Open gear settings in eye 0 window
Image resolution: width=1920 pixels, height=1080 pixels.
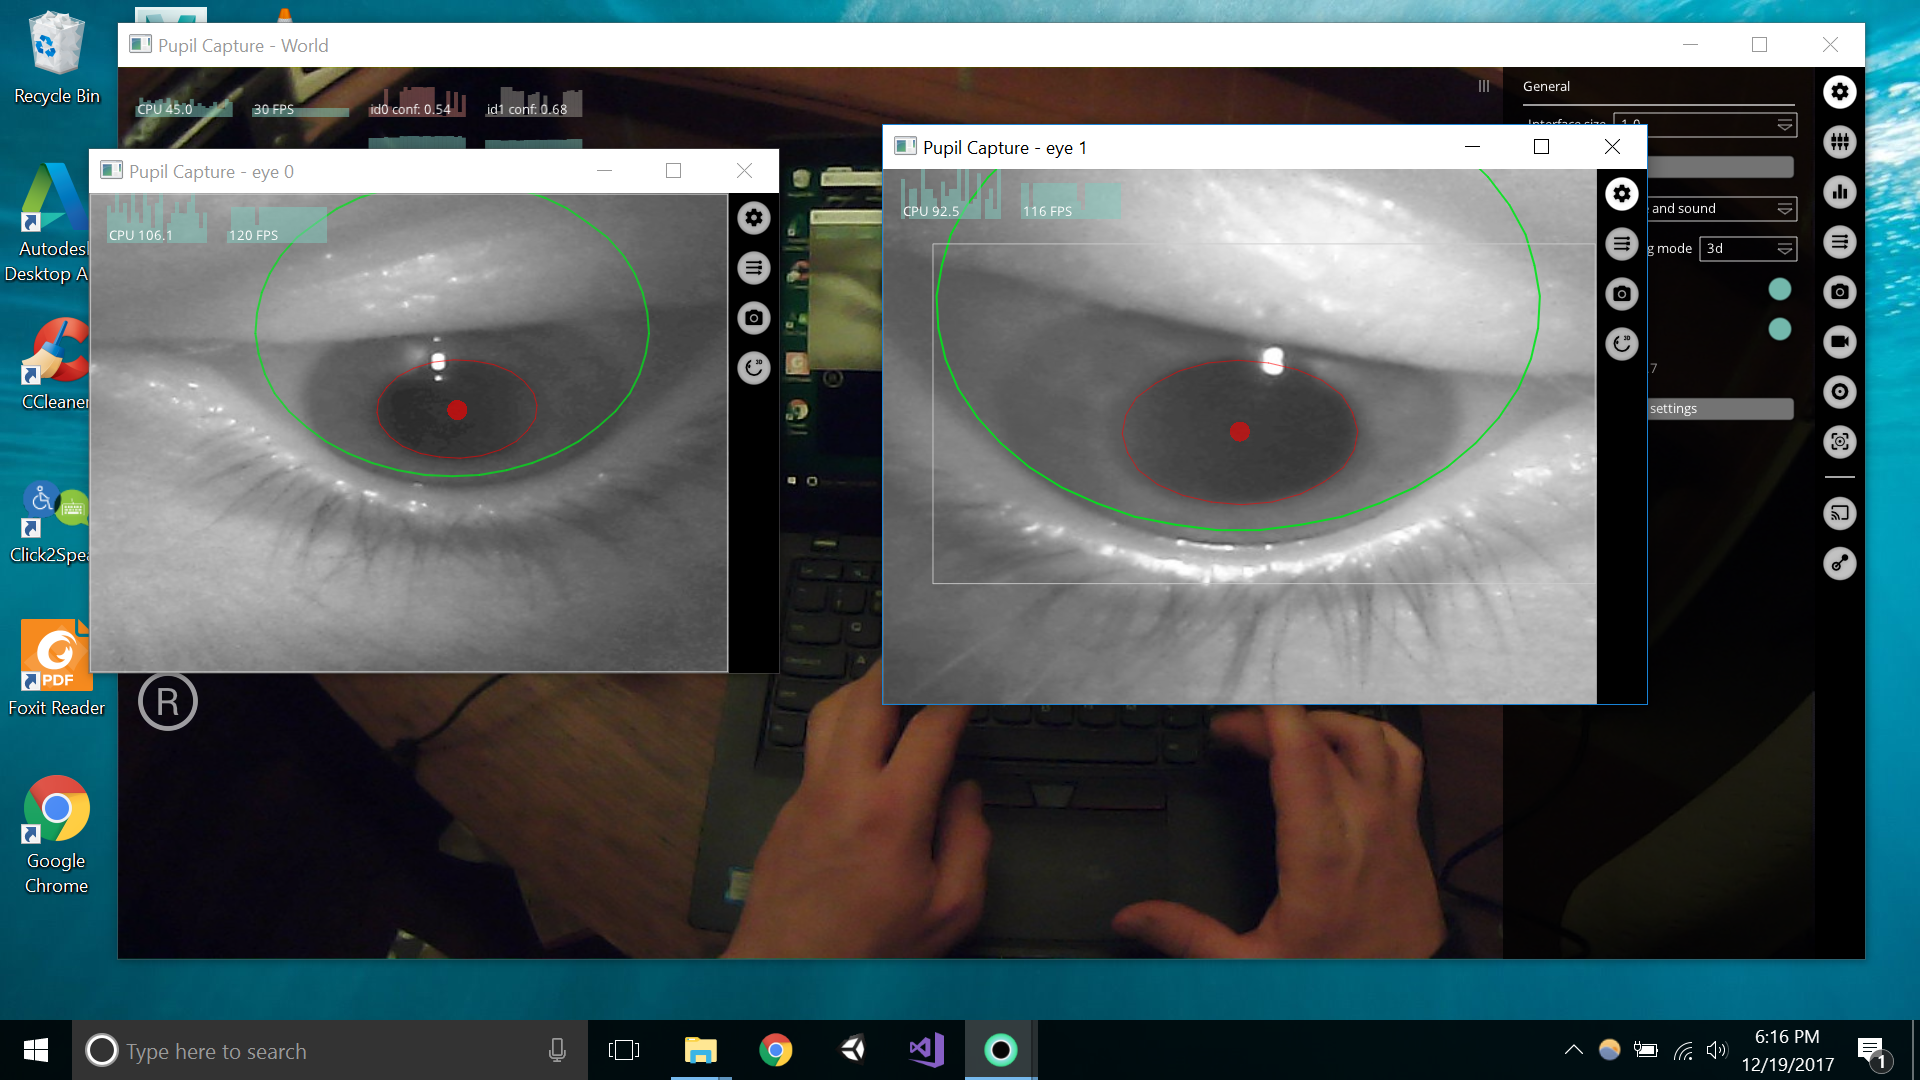[754, 218]
